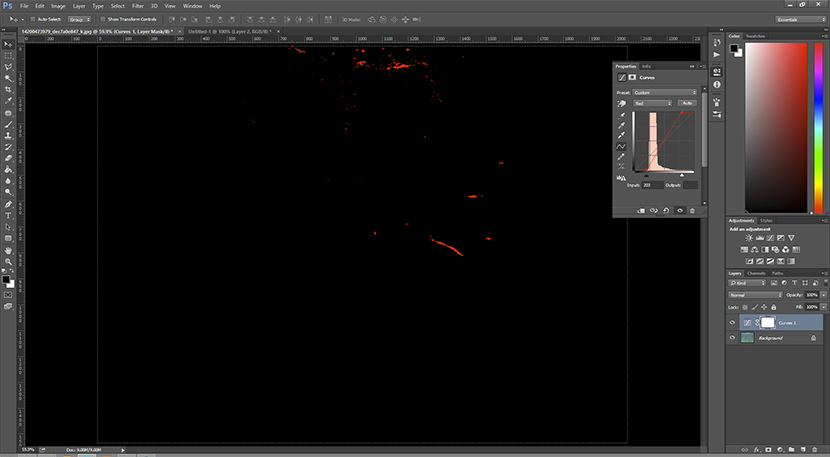Click the Auto button in Curves
This screenshot has height=457, width=830.
pos(687,103)
